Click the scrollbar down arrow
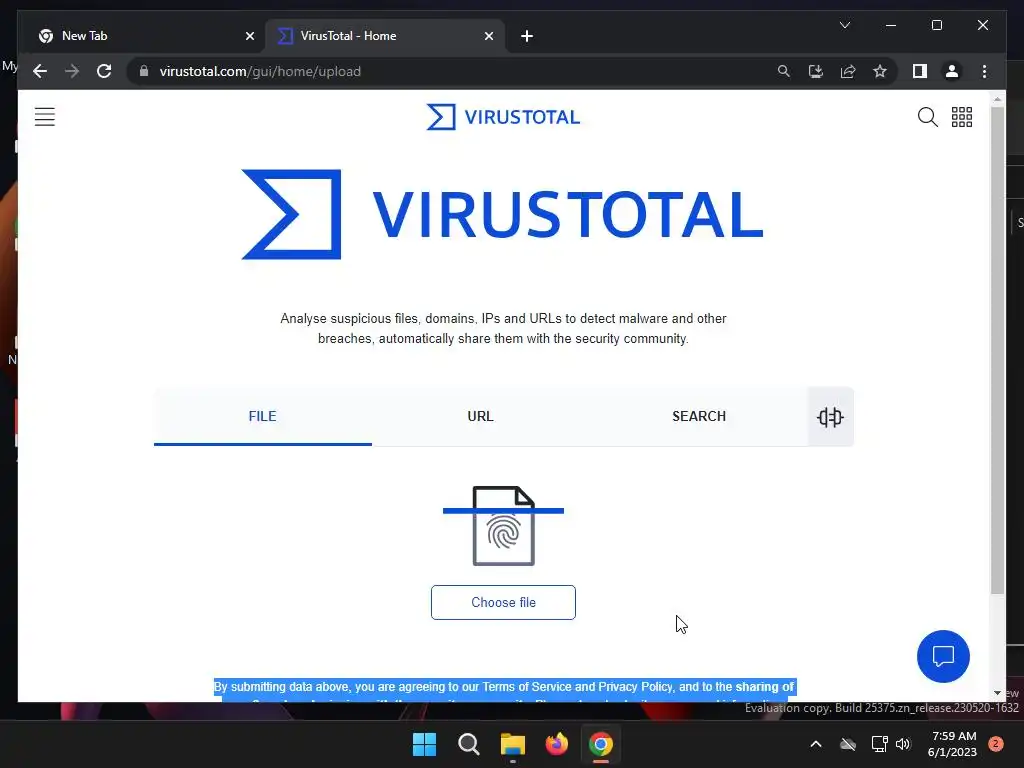This screenshot has height=768, width=1024. click(x=997, y=693)
